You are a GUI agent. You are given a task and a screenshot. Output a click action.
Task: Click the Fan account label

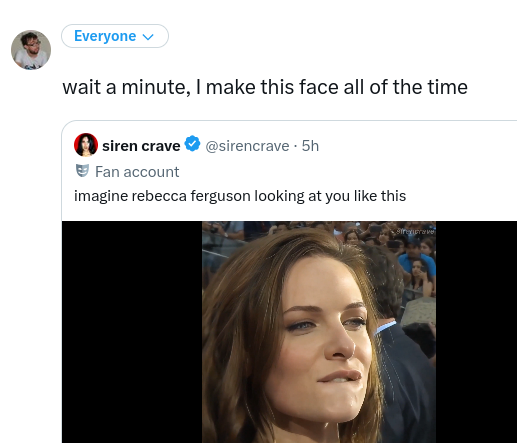point(137,172)
